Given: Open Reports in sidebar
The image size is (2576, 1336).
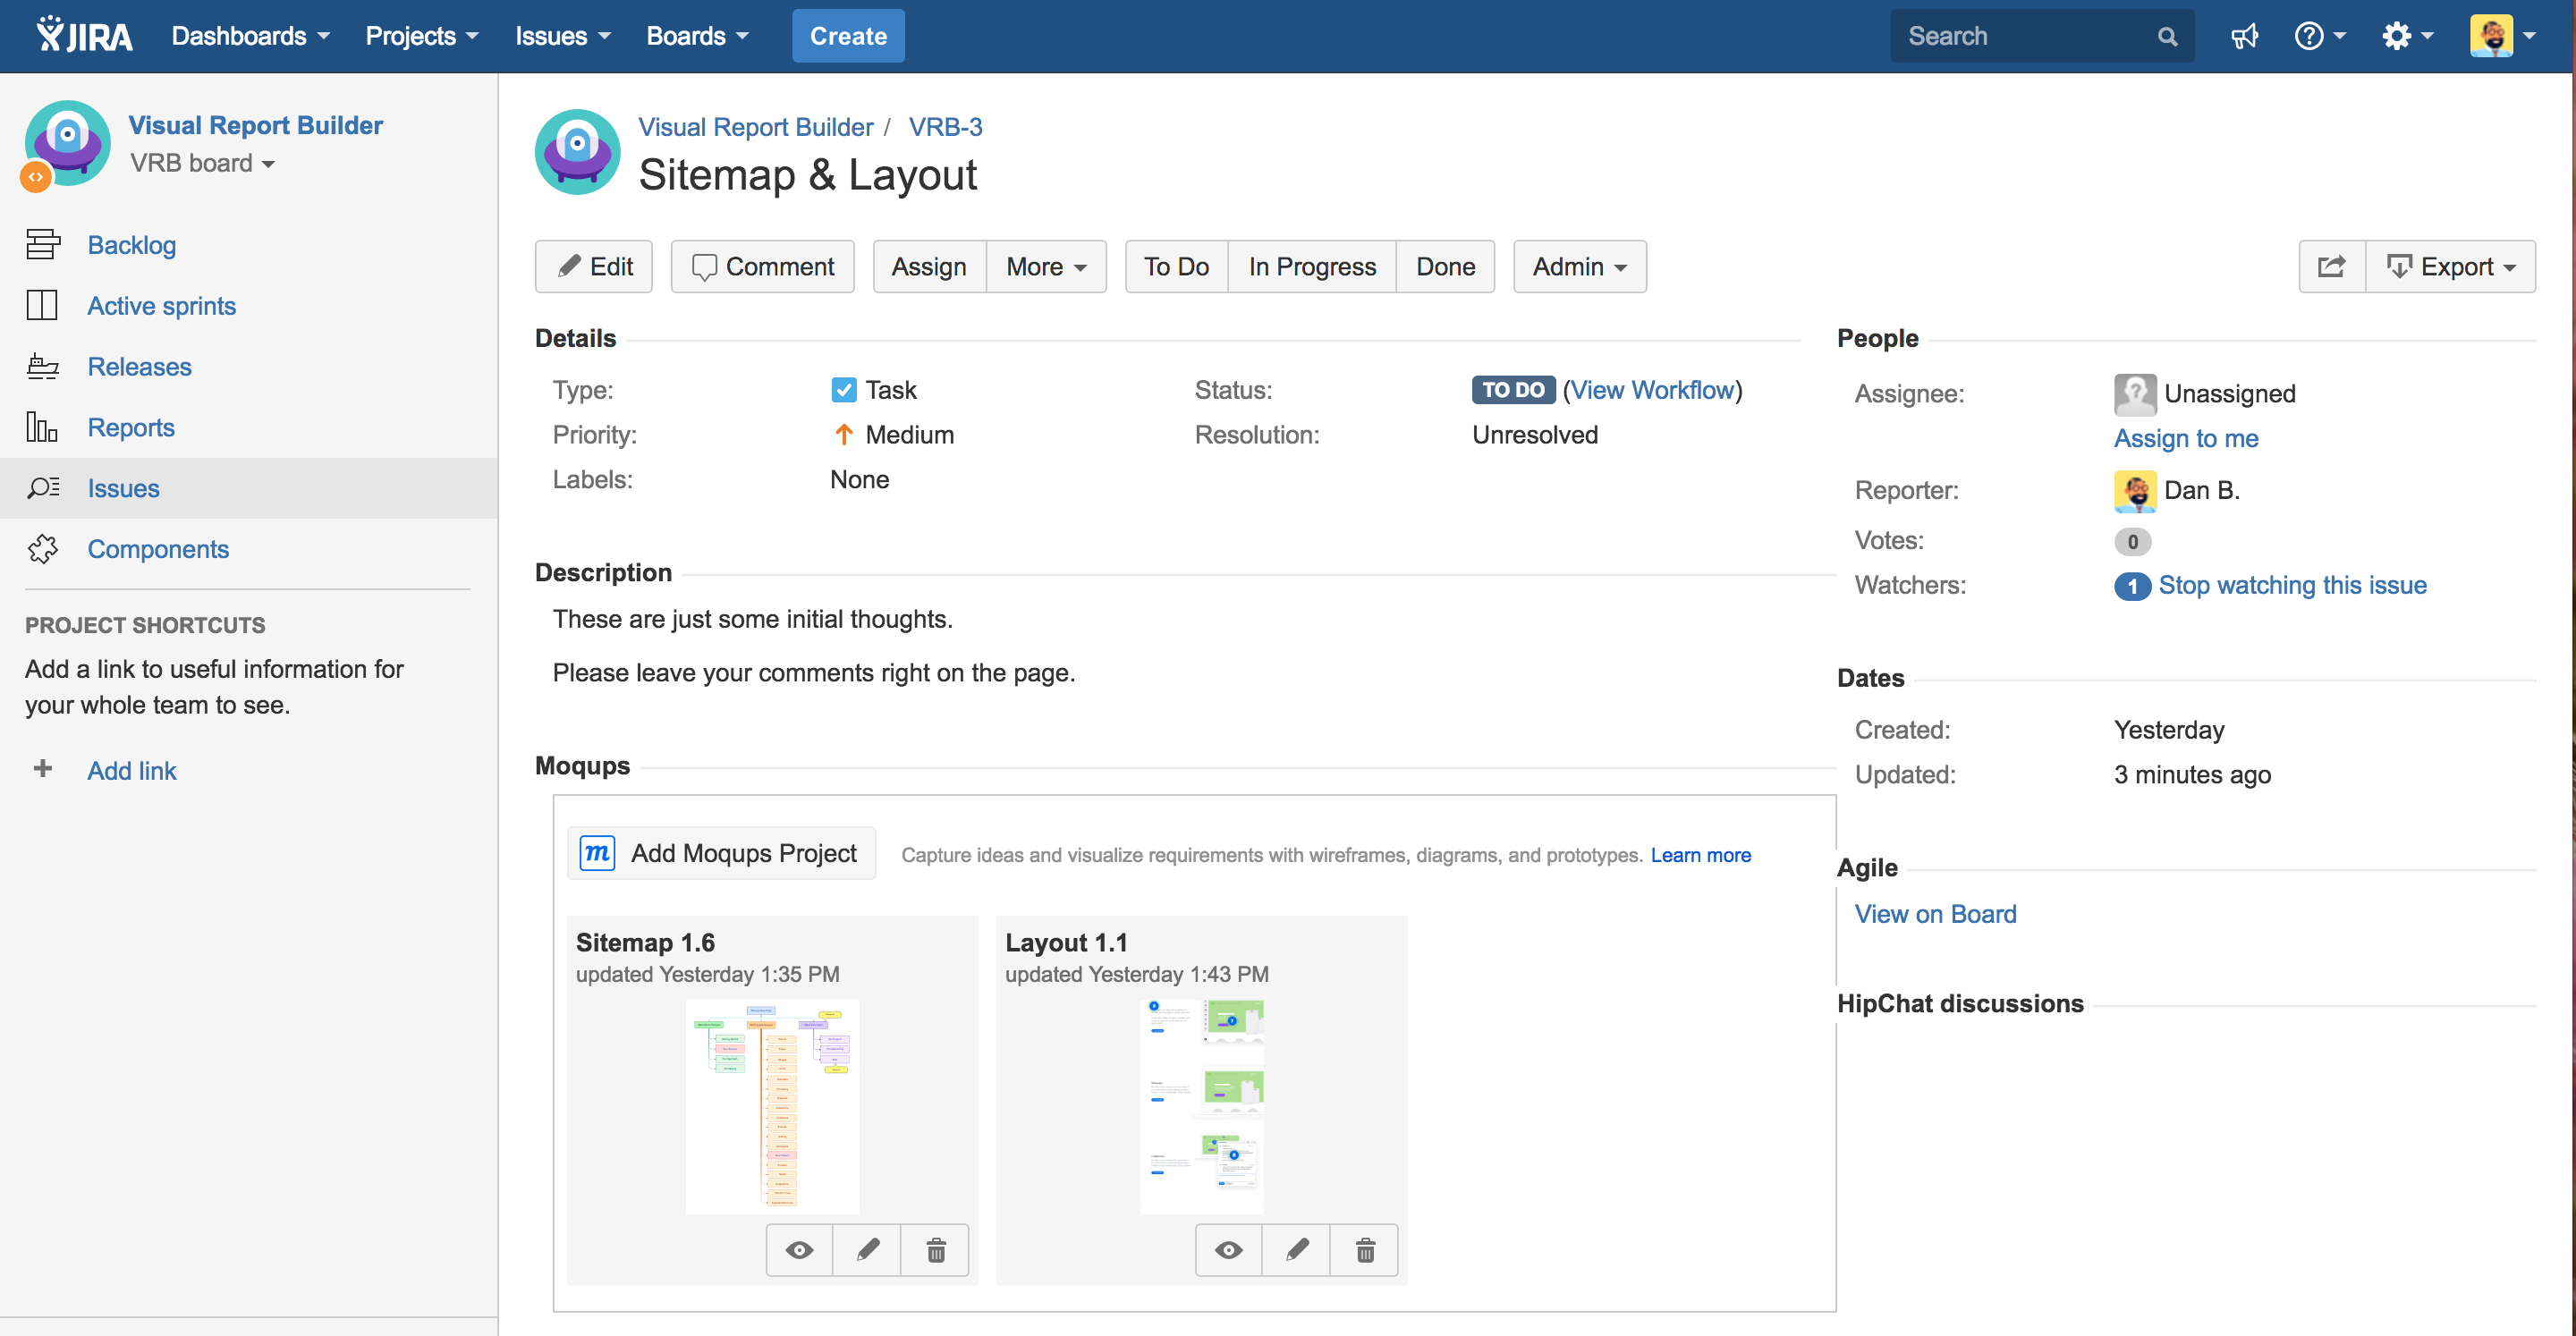Looking at the screenshot, I should 131,427.
